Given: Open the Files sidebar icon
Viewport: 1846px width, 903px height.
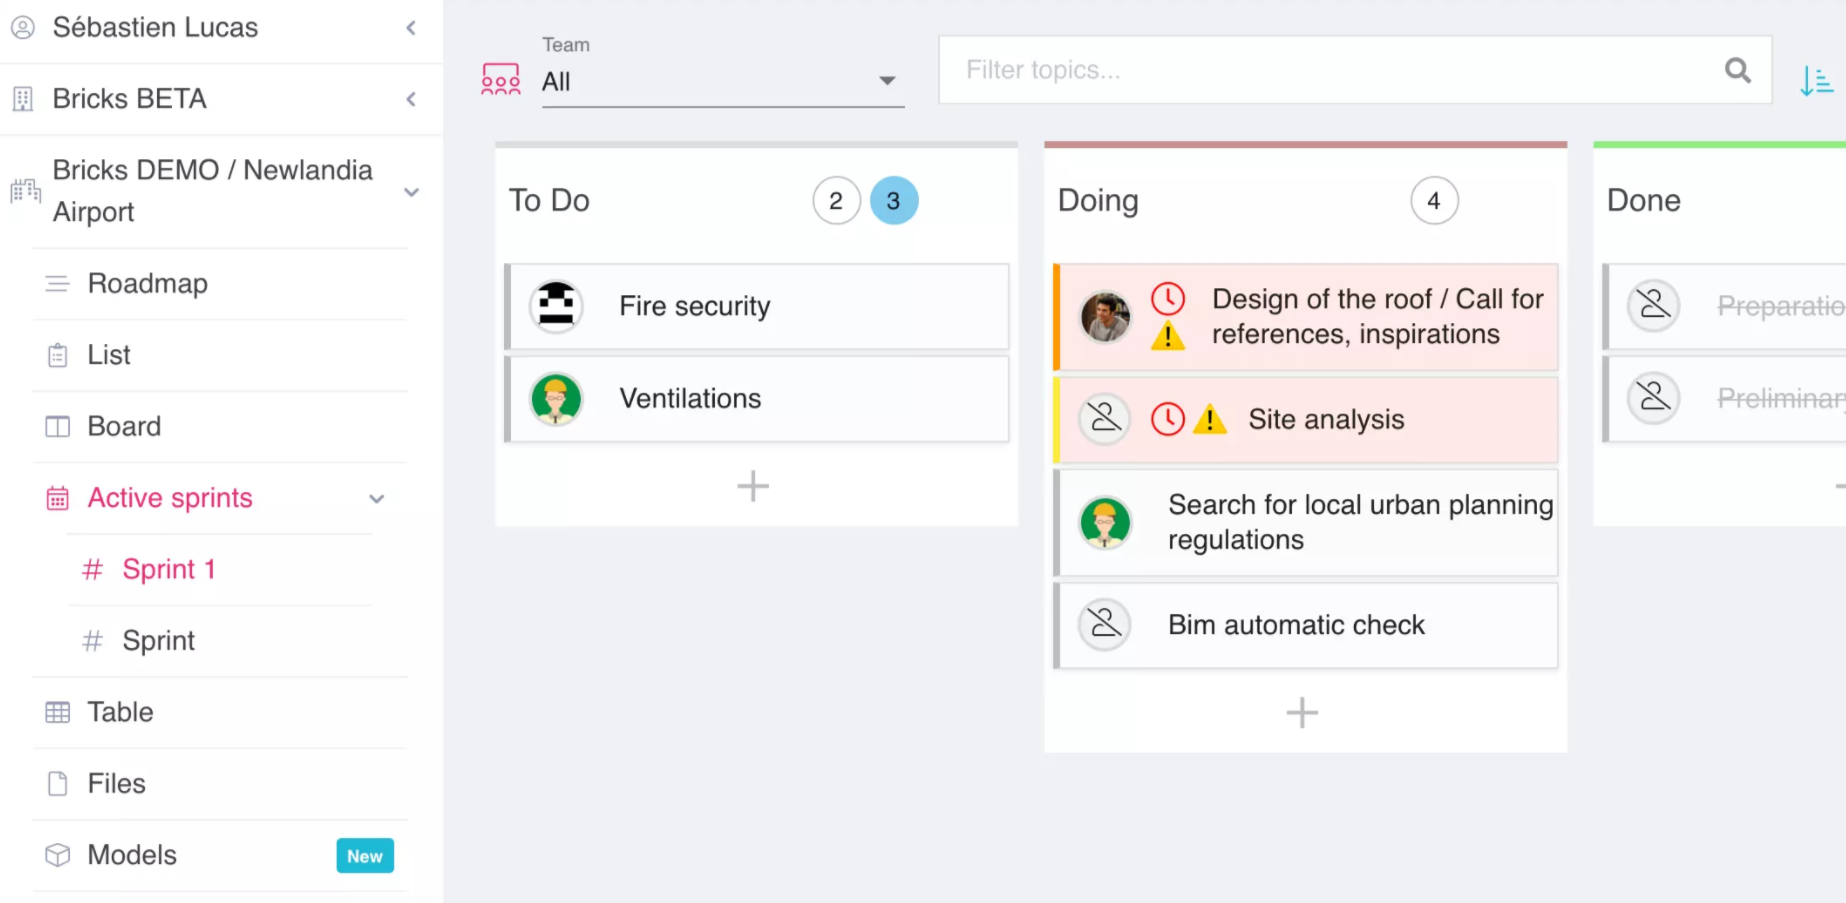Looking at the screenshot, I should coord(57,784).
